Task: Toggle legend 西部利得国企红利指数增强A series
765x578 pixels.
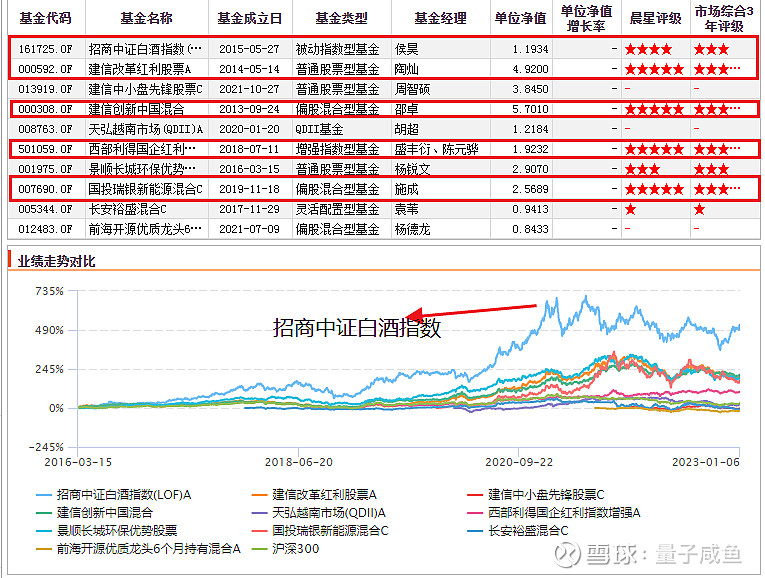Action: (x=554, y=513)
